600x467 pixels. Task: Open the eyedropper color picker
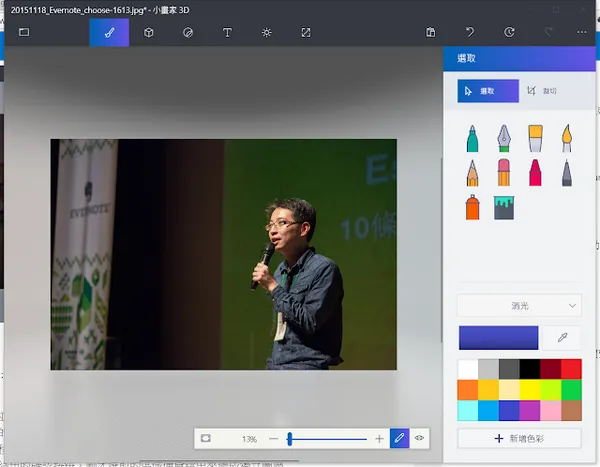click(562, 339)
